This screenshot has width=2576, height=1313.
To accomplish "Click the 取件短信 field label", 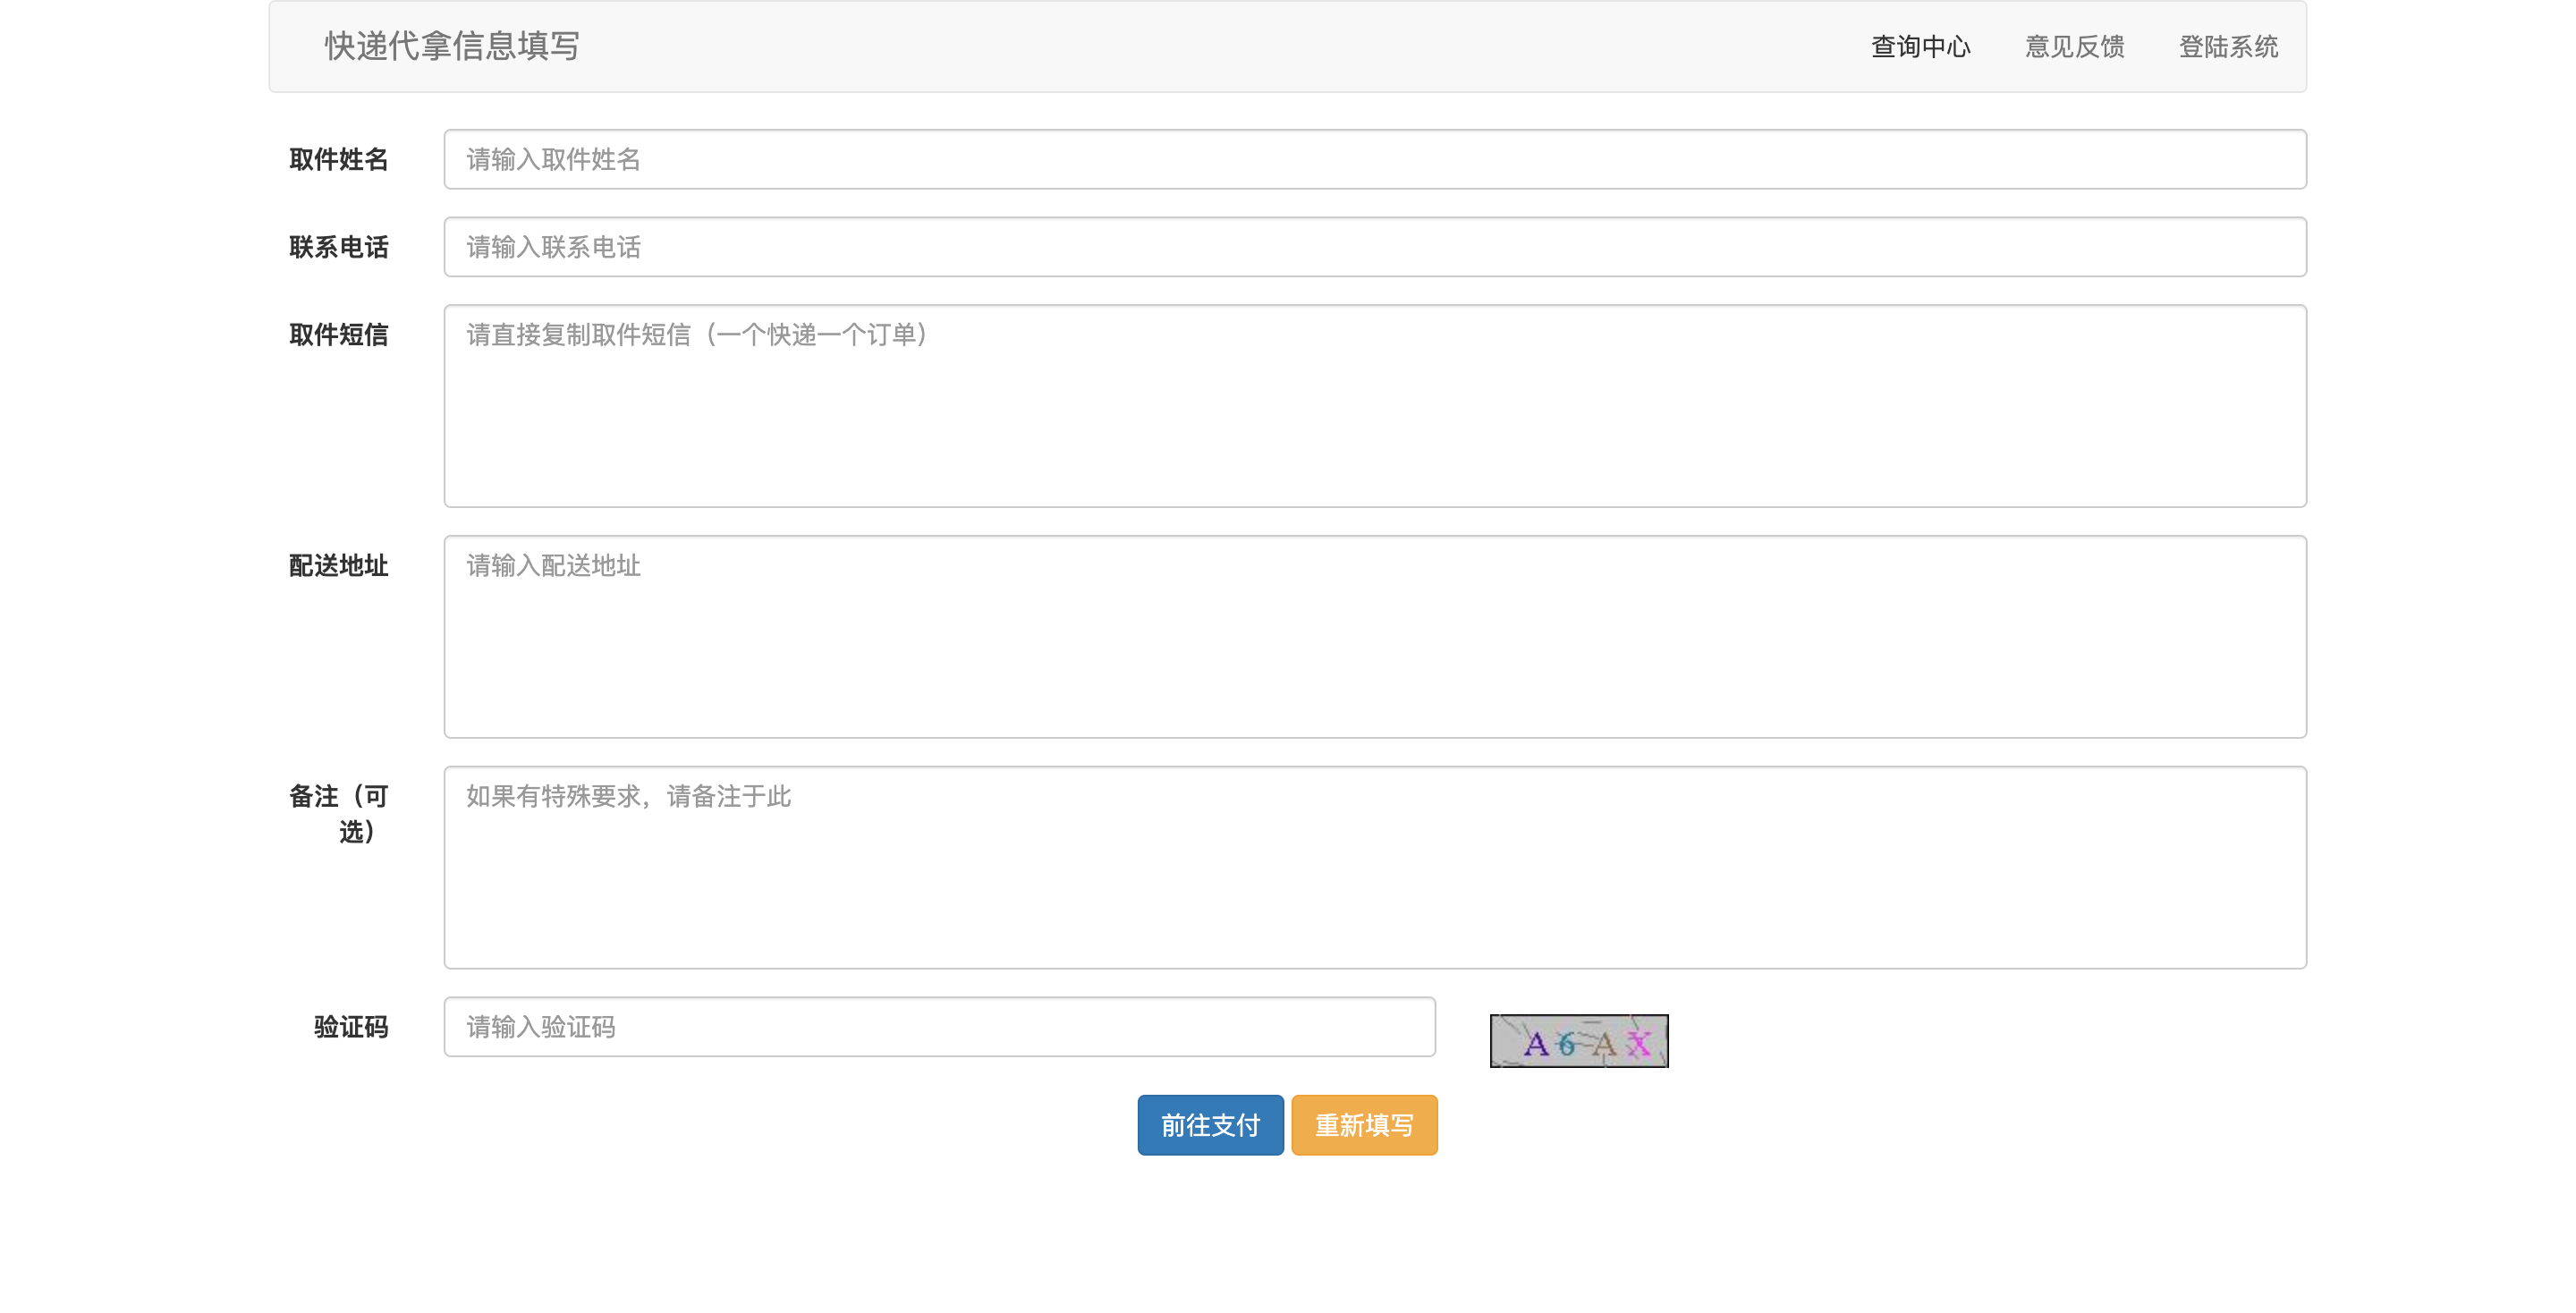I will point(338,335).
